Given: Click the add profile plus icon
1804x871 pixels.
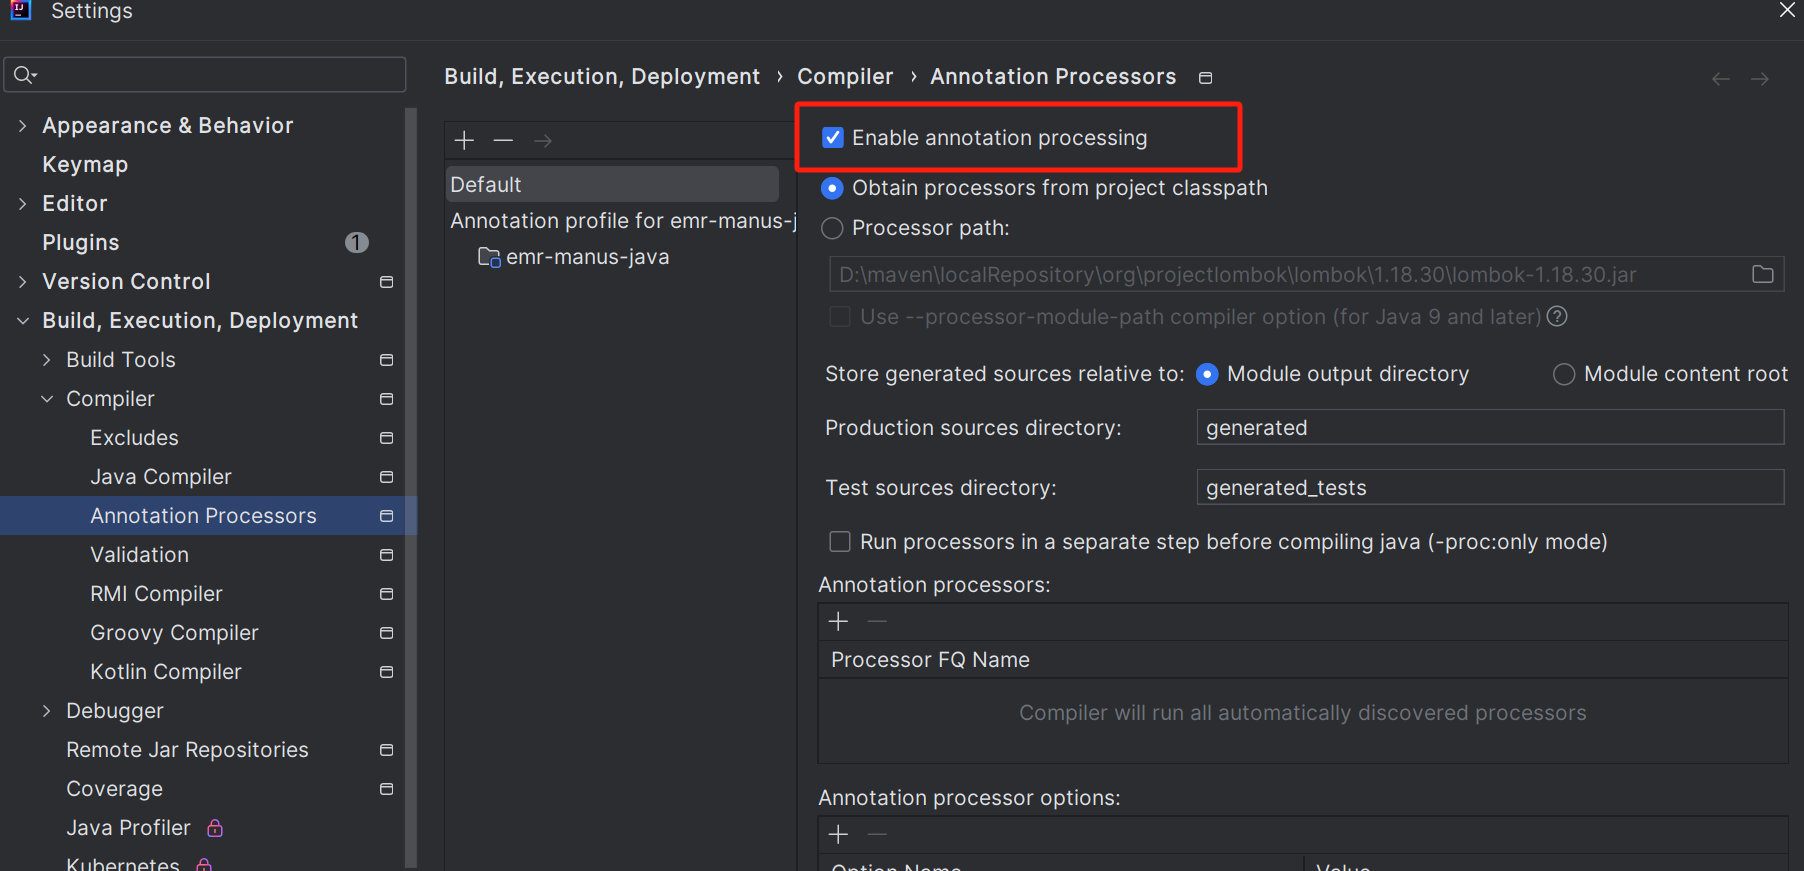Looking at the screenshot, I should pyautogui.click(x=464, y=140).
